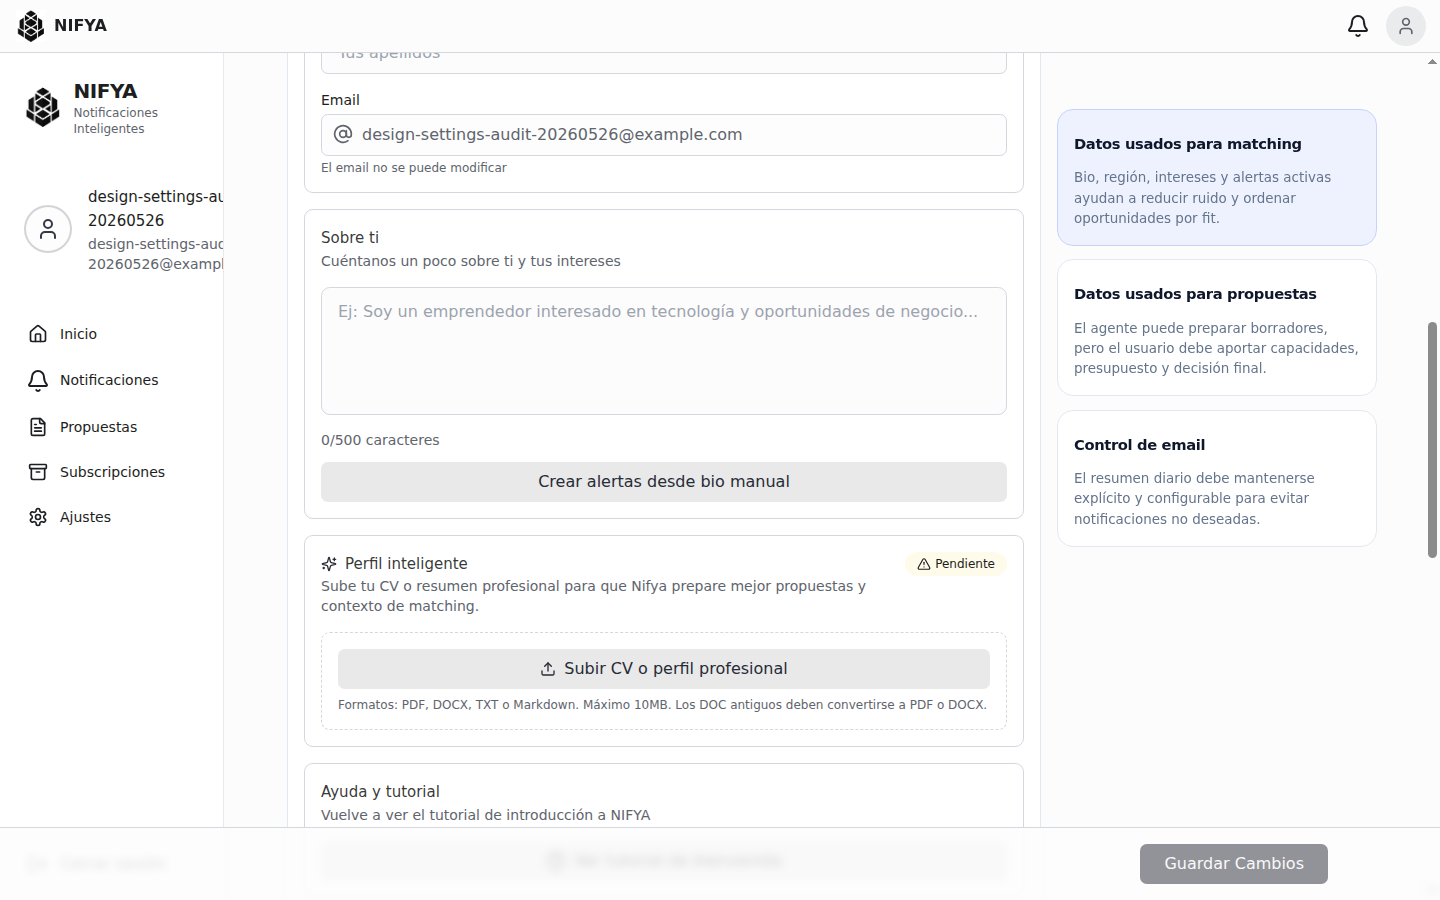Image resolution: width=1440 pixels, height=900 pixels.
Task: Click the 0/500 caracteres counter
Action: click(x=380, y=440)
